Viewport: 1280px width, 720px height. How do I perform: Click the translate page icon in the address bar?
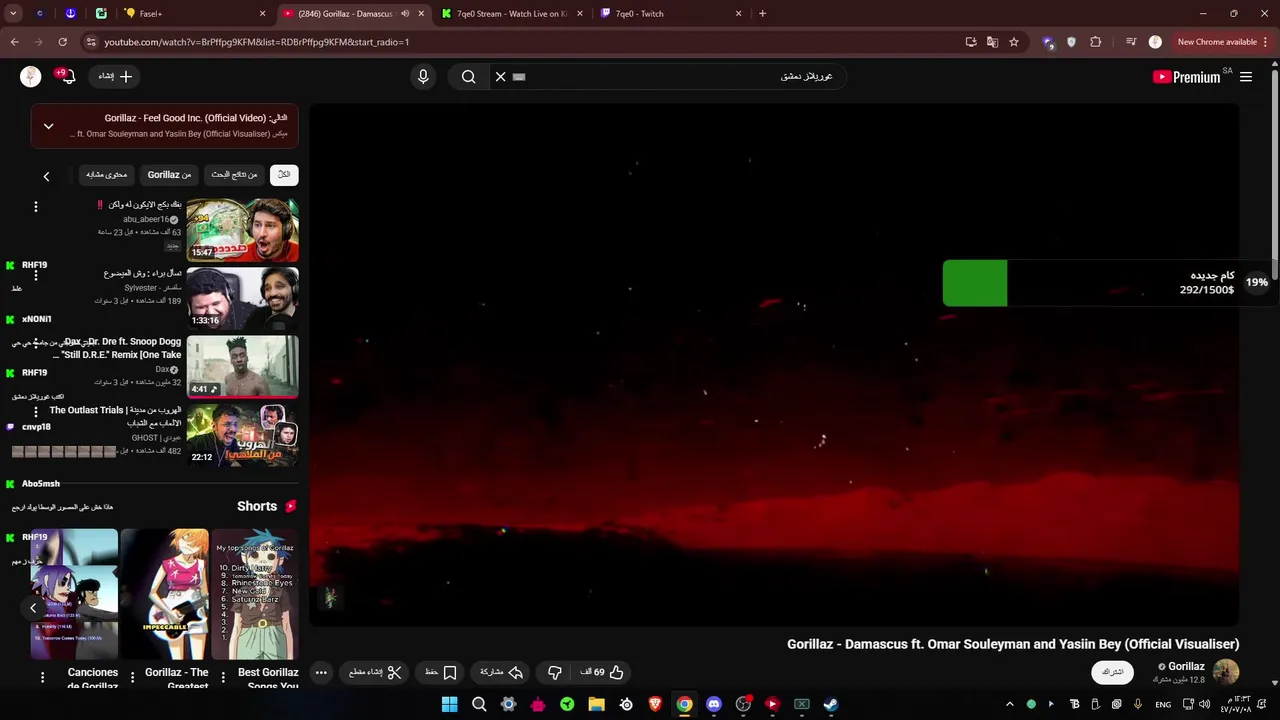[x=992, y=42]
